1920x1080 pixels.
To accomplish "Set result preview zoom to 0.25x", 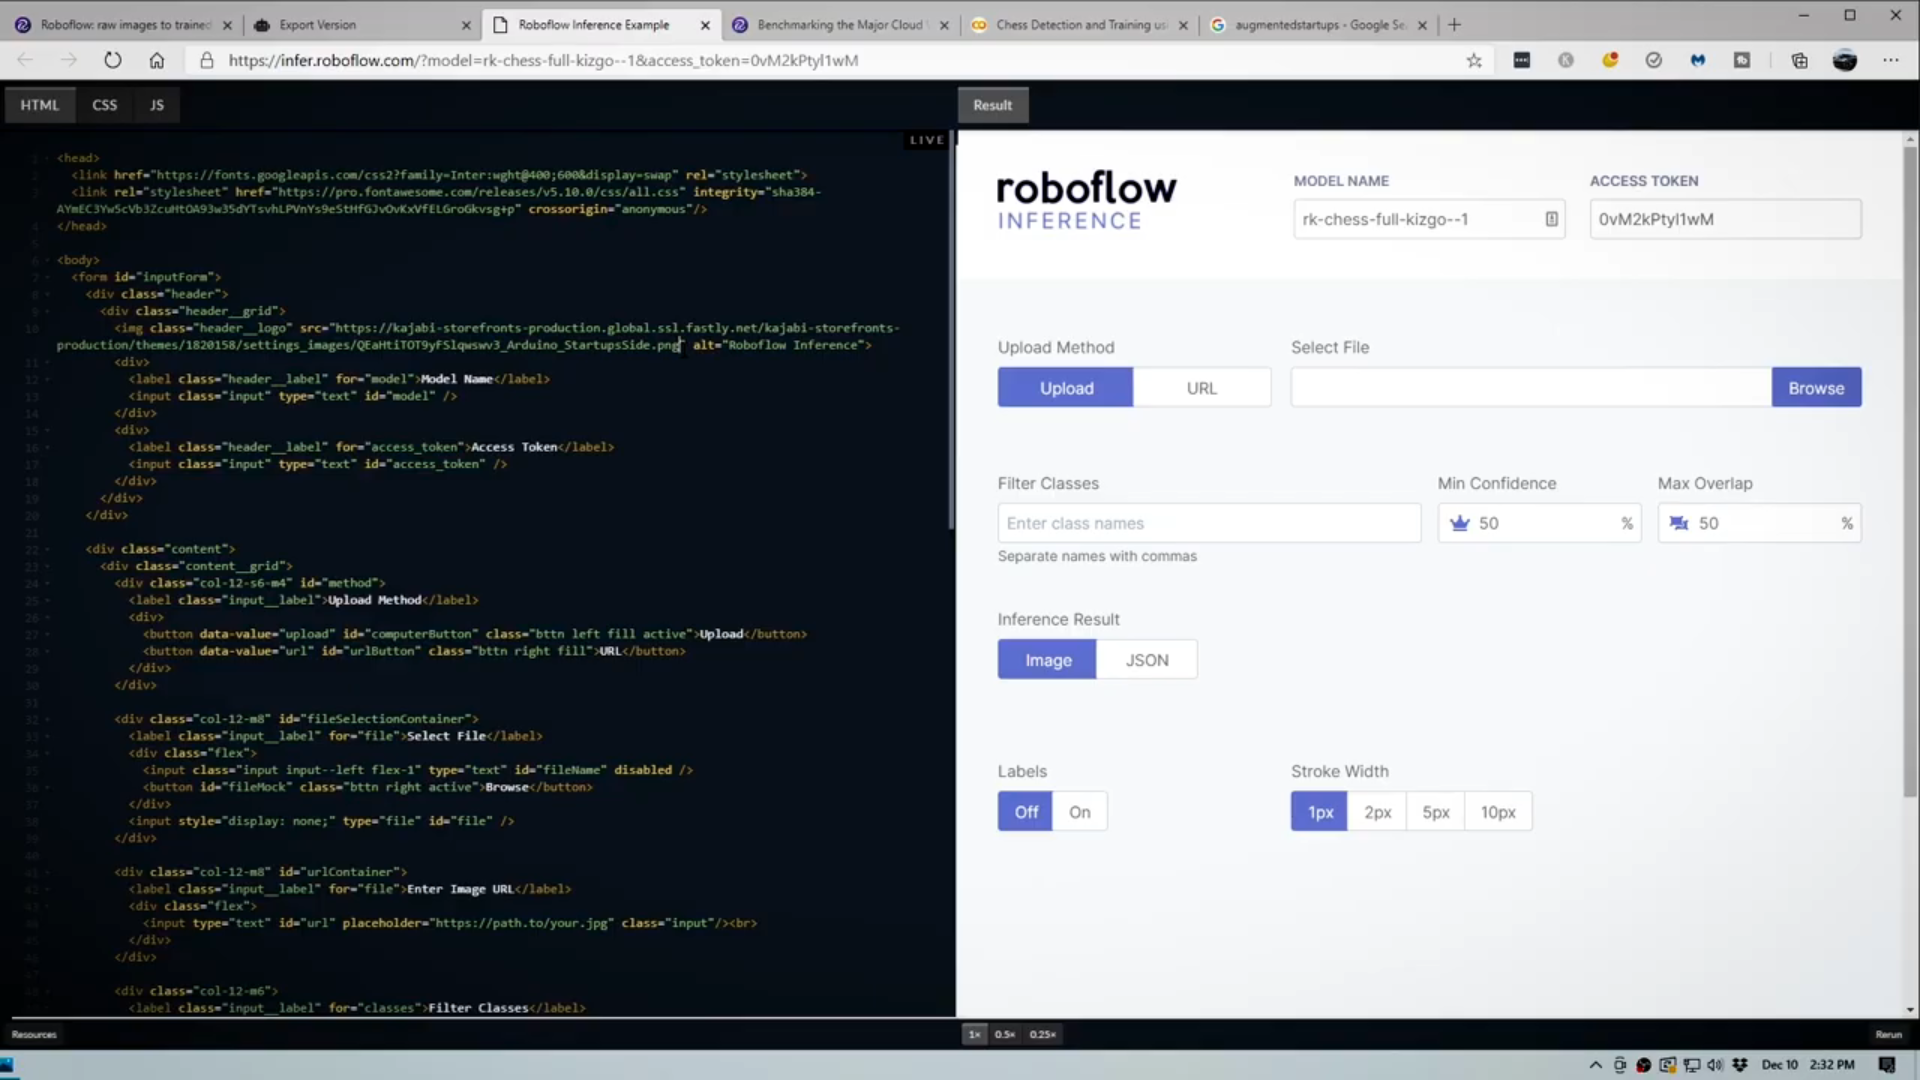I will tap(1042, 1034).
